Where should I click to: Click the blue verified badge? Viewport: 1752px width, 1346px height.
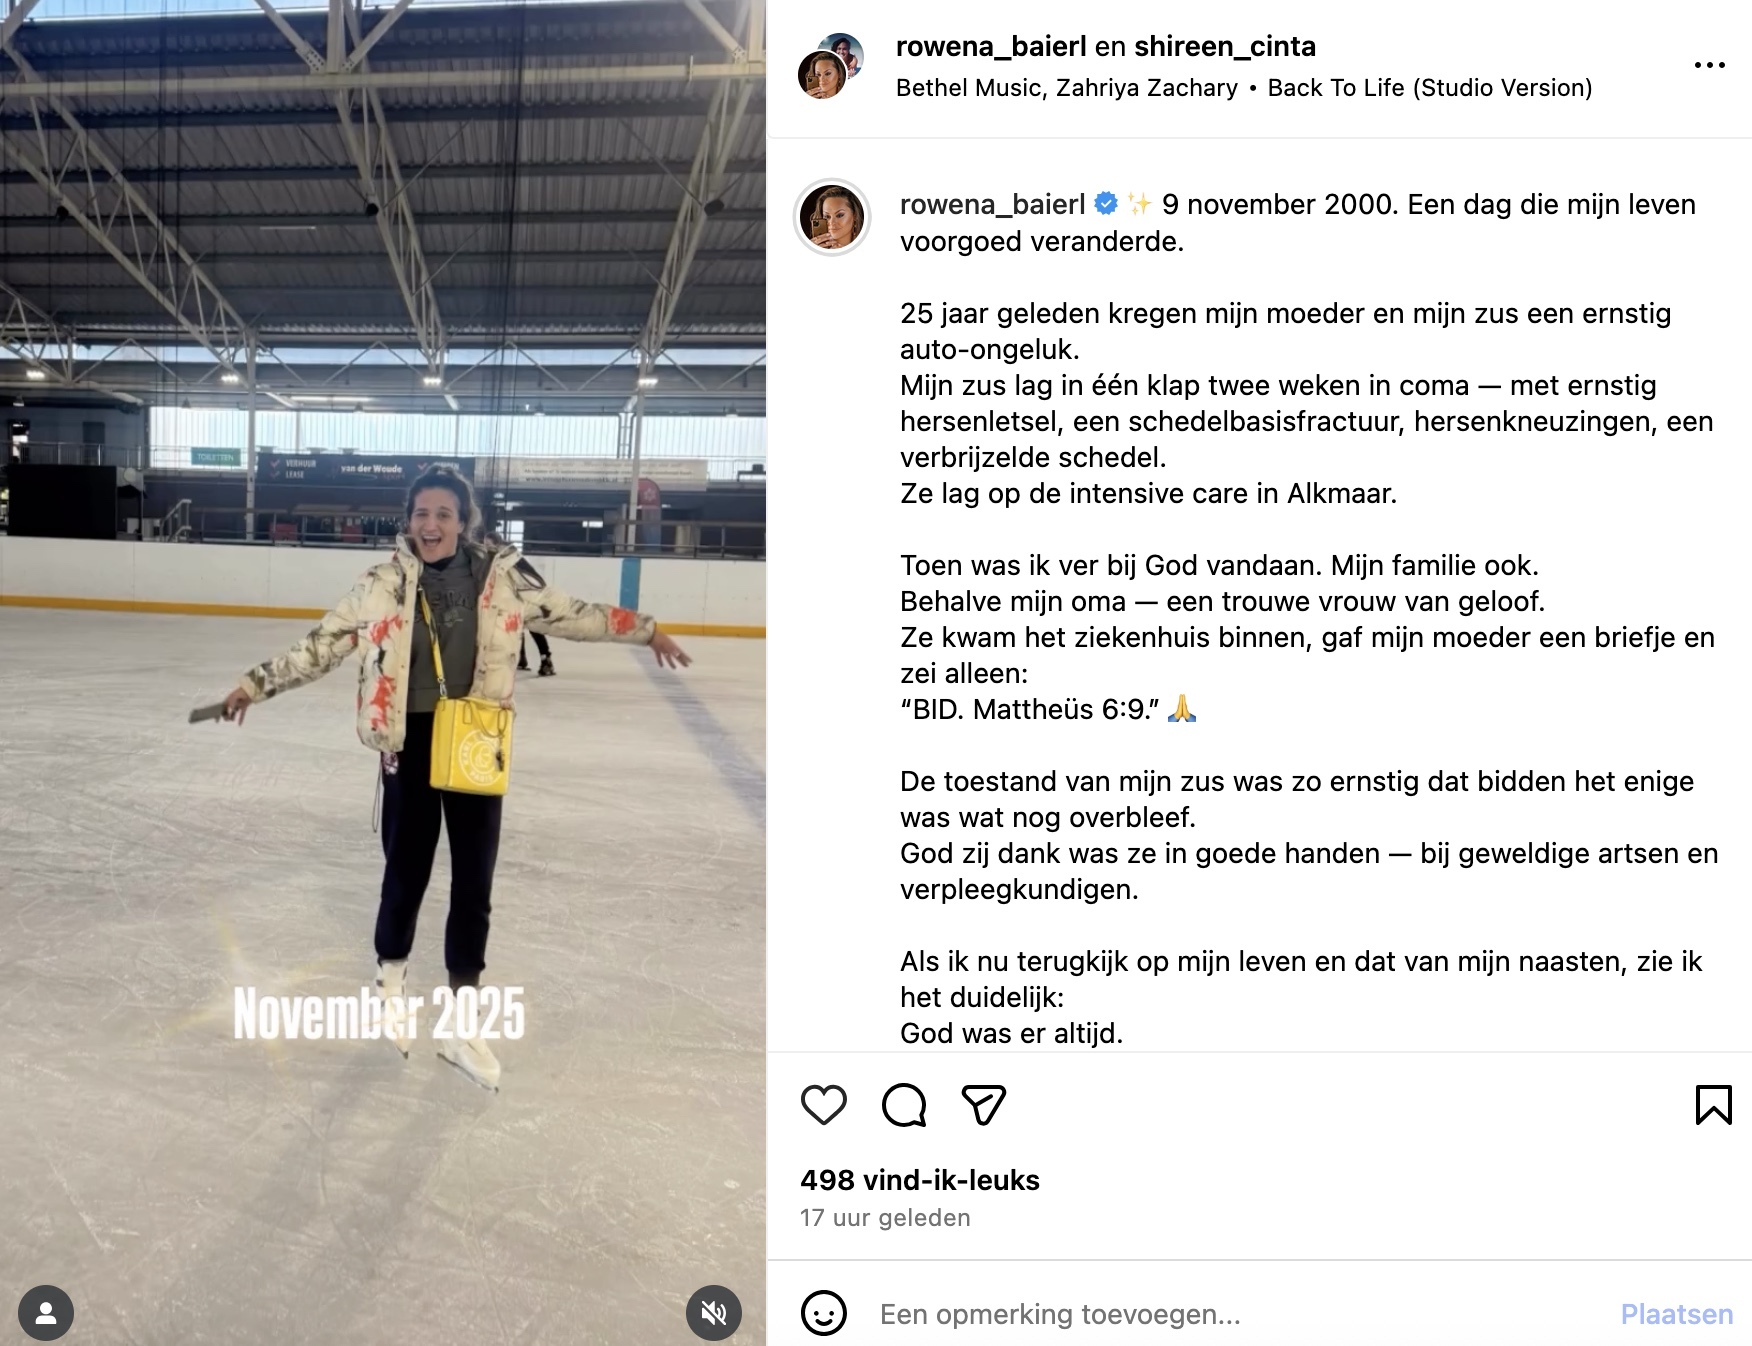click(x=1106, y=204)
